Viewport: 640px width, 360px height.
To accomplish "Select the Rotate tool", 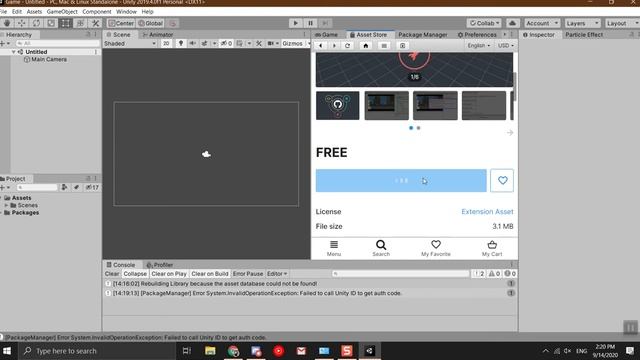I will (36, 23).
